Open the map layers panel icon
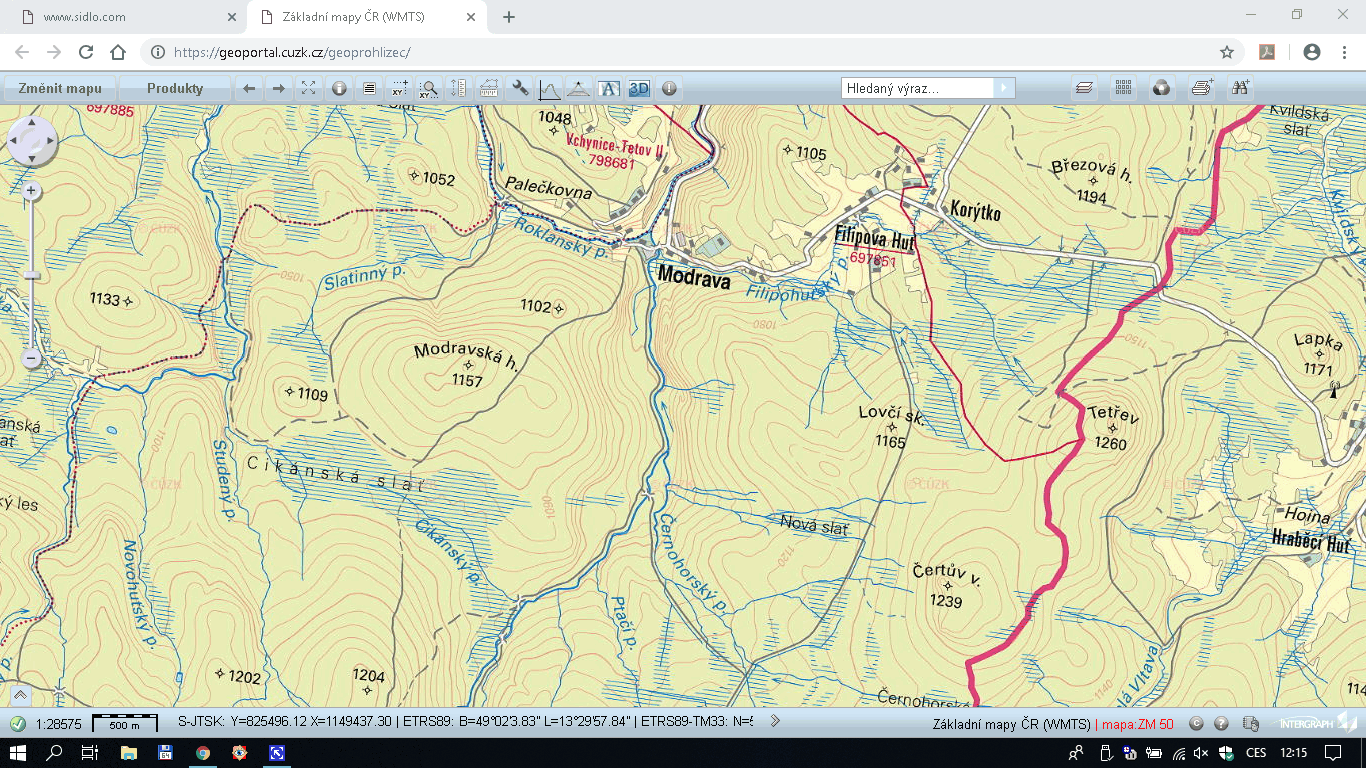 (x=1084, y=88)
